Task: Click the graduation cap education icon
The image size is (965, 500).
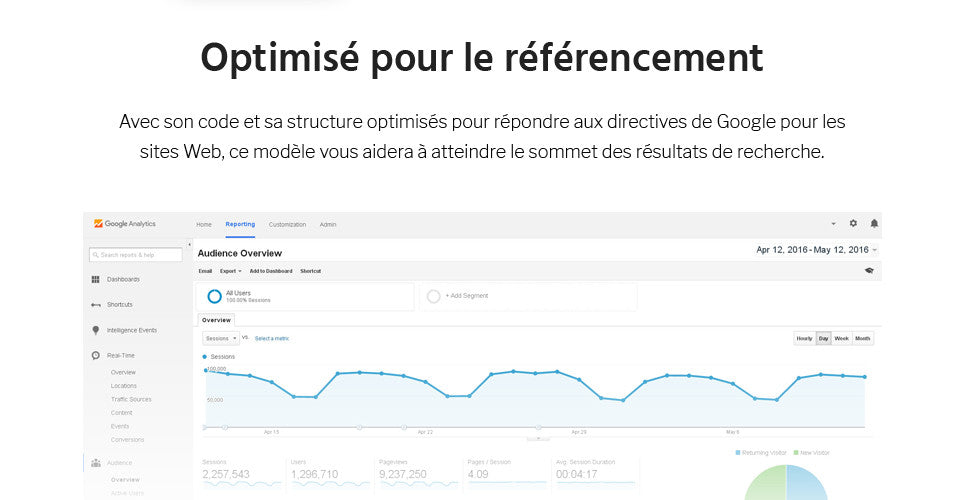Action: click(x=869, y=271)
